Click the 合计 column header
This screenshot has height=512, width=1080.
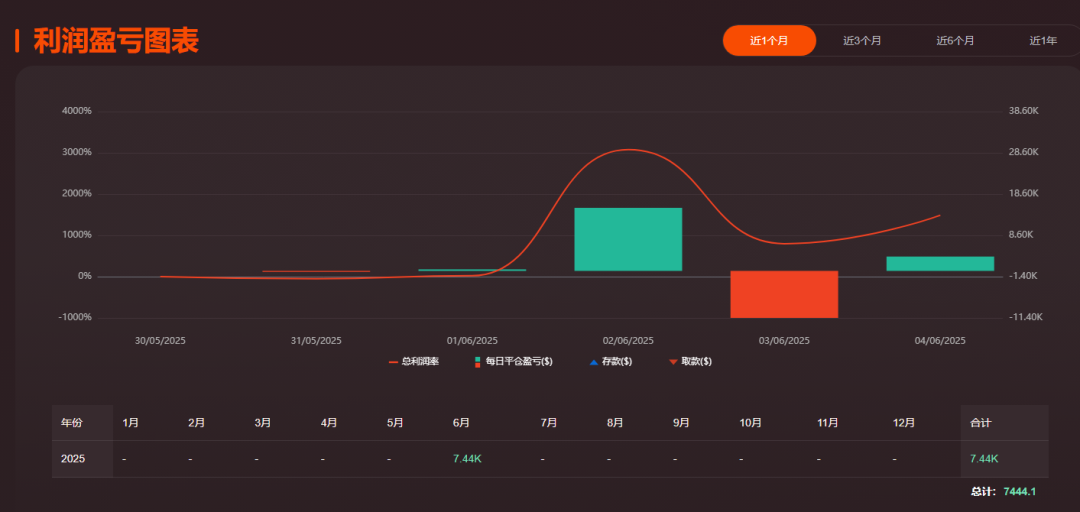coord(980,423)
